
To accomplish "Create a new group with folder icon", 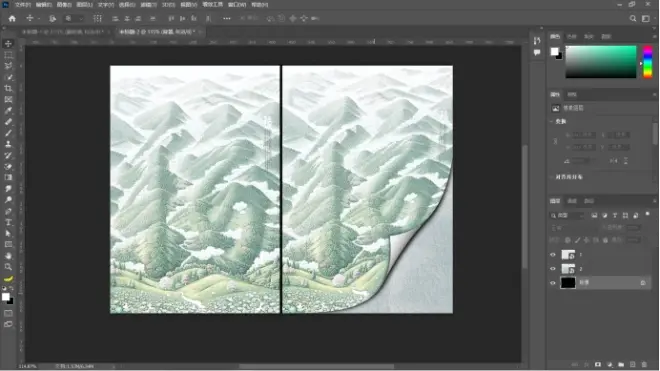I will 621,364.
